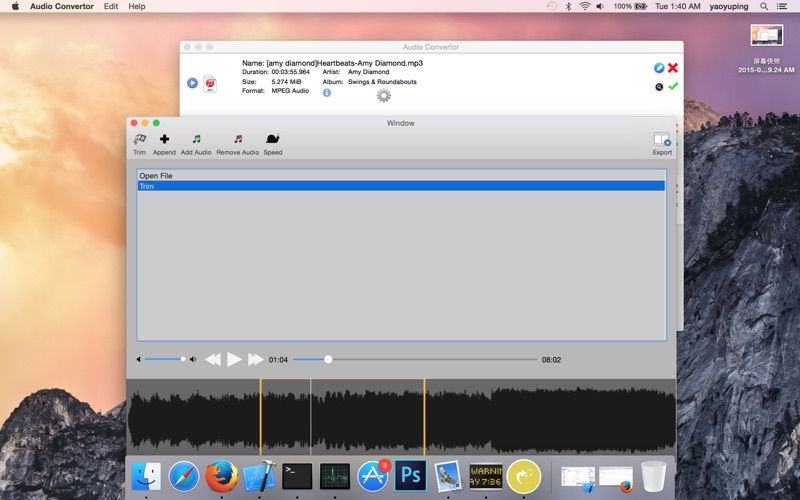The image size is (800, 500).
Task: Open Firefox from the Dock
Action: click(221, 476)
